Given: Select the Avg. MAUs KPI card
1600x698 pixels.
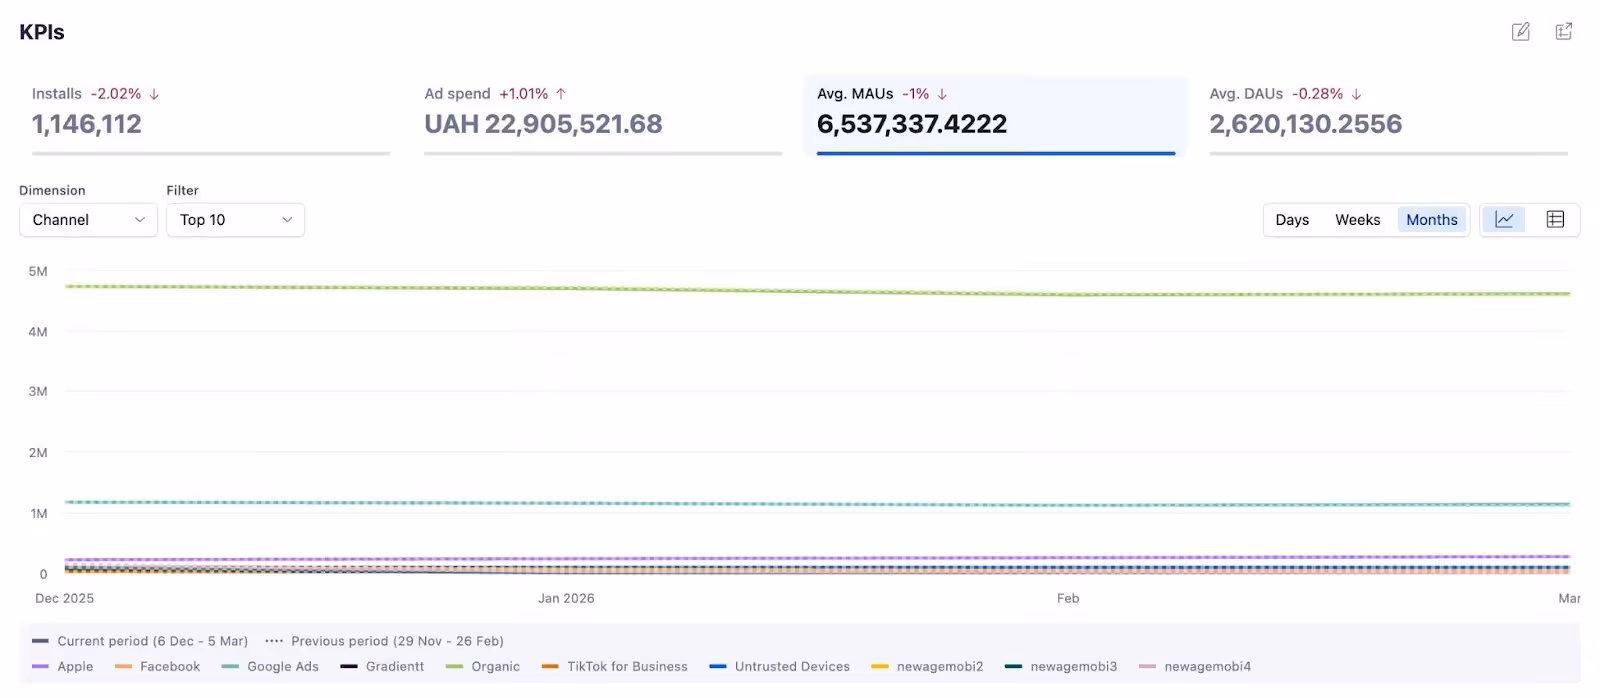Looking at the screenshot, I should click(x=996, y=117).
